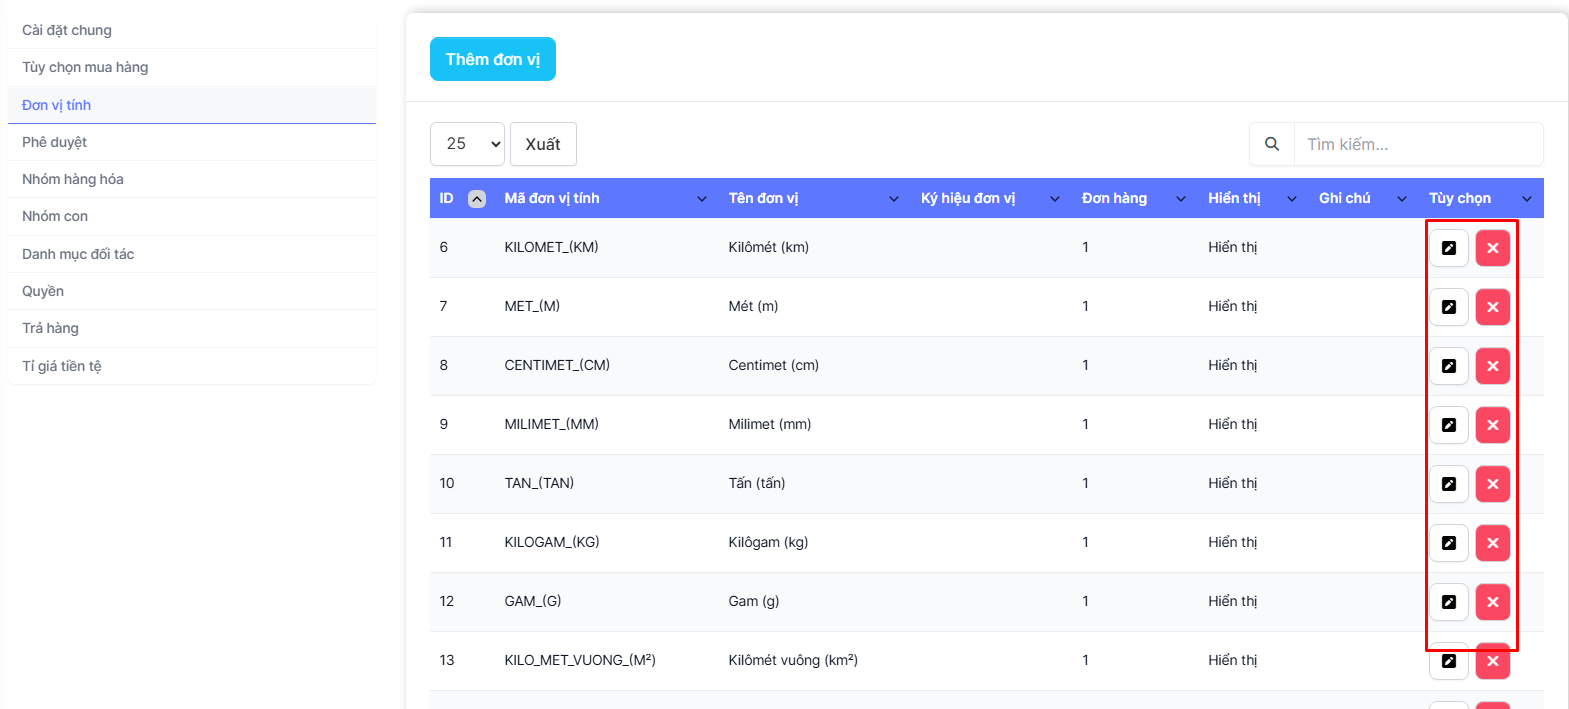Screen dimensions: 1569x709
Task: Click the Xuất export button
Action: 543,144
